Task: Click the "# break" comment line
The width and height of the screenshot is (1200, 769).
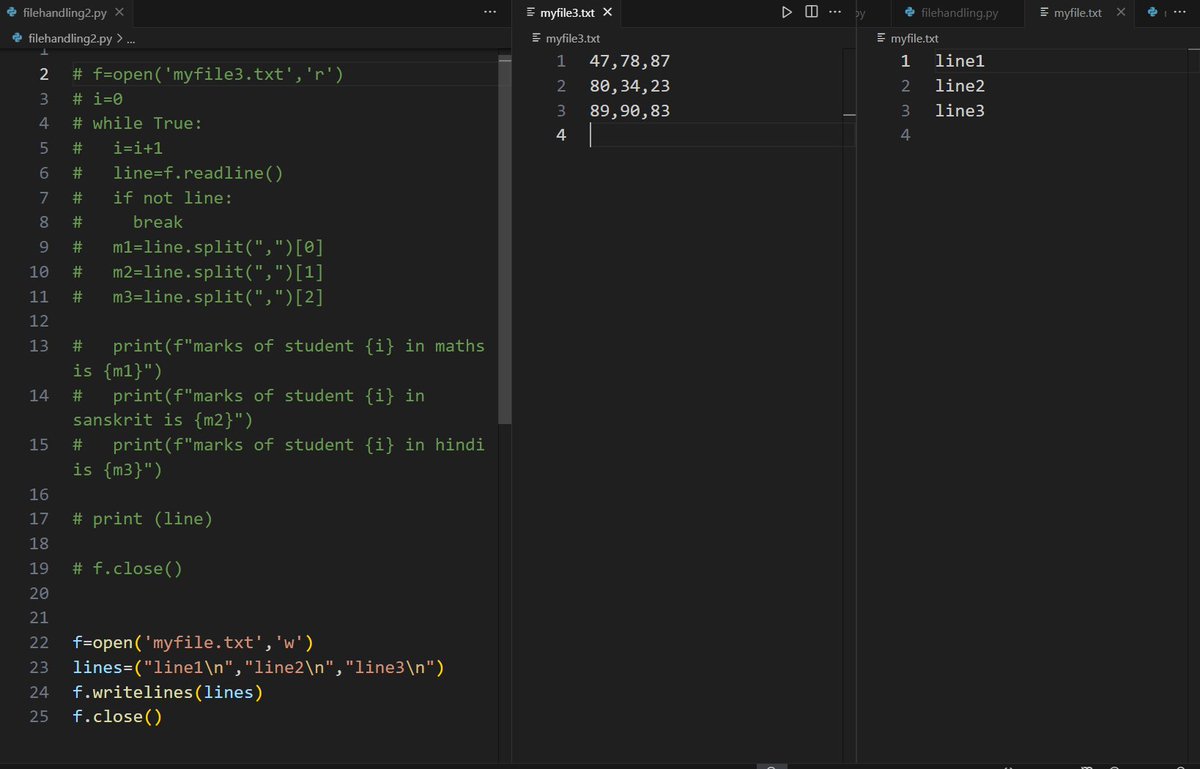Action: pos(128,222)
